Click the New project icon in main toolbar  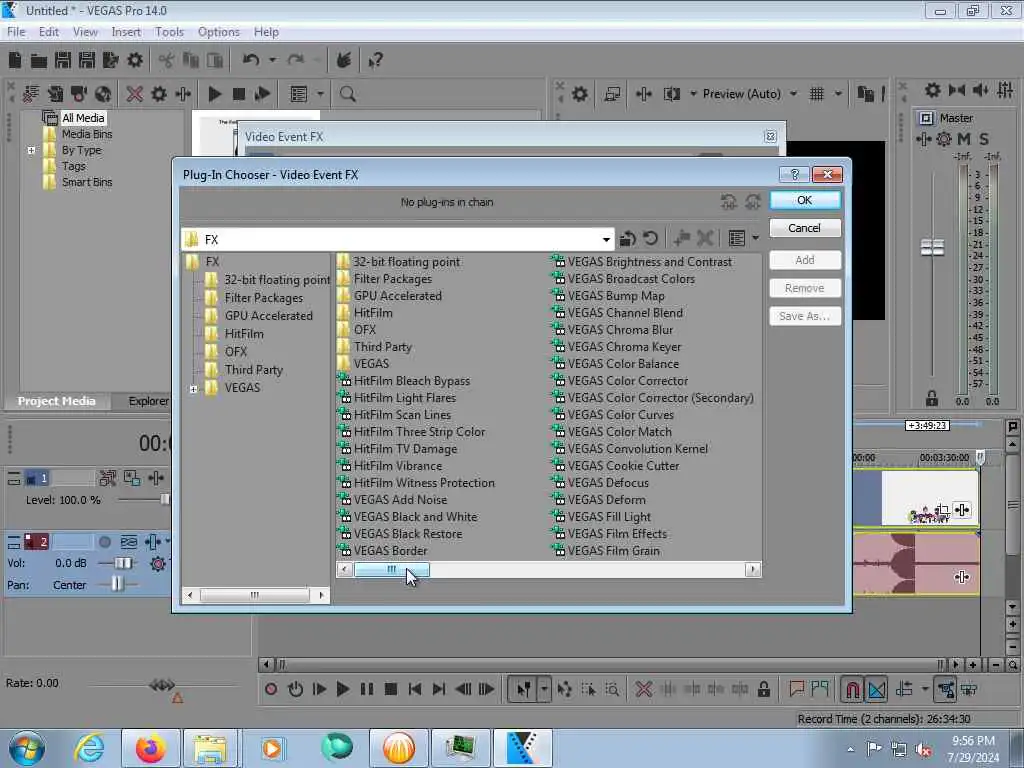(x=15, y=61)
